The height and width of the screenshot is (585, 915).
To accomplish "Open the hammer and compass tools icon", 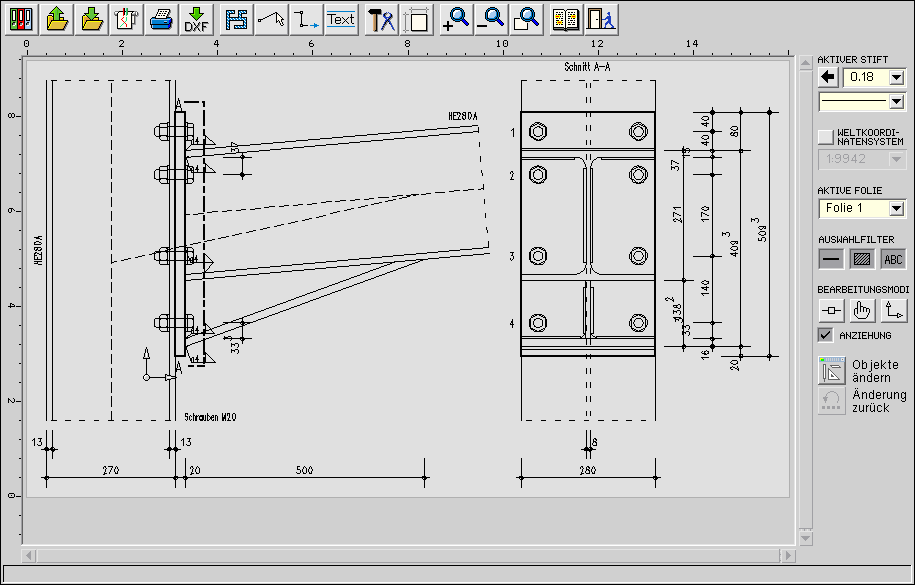I will [x=382, y=18].
